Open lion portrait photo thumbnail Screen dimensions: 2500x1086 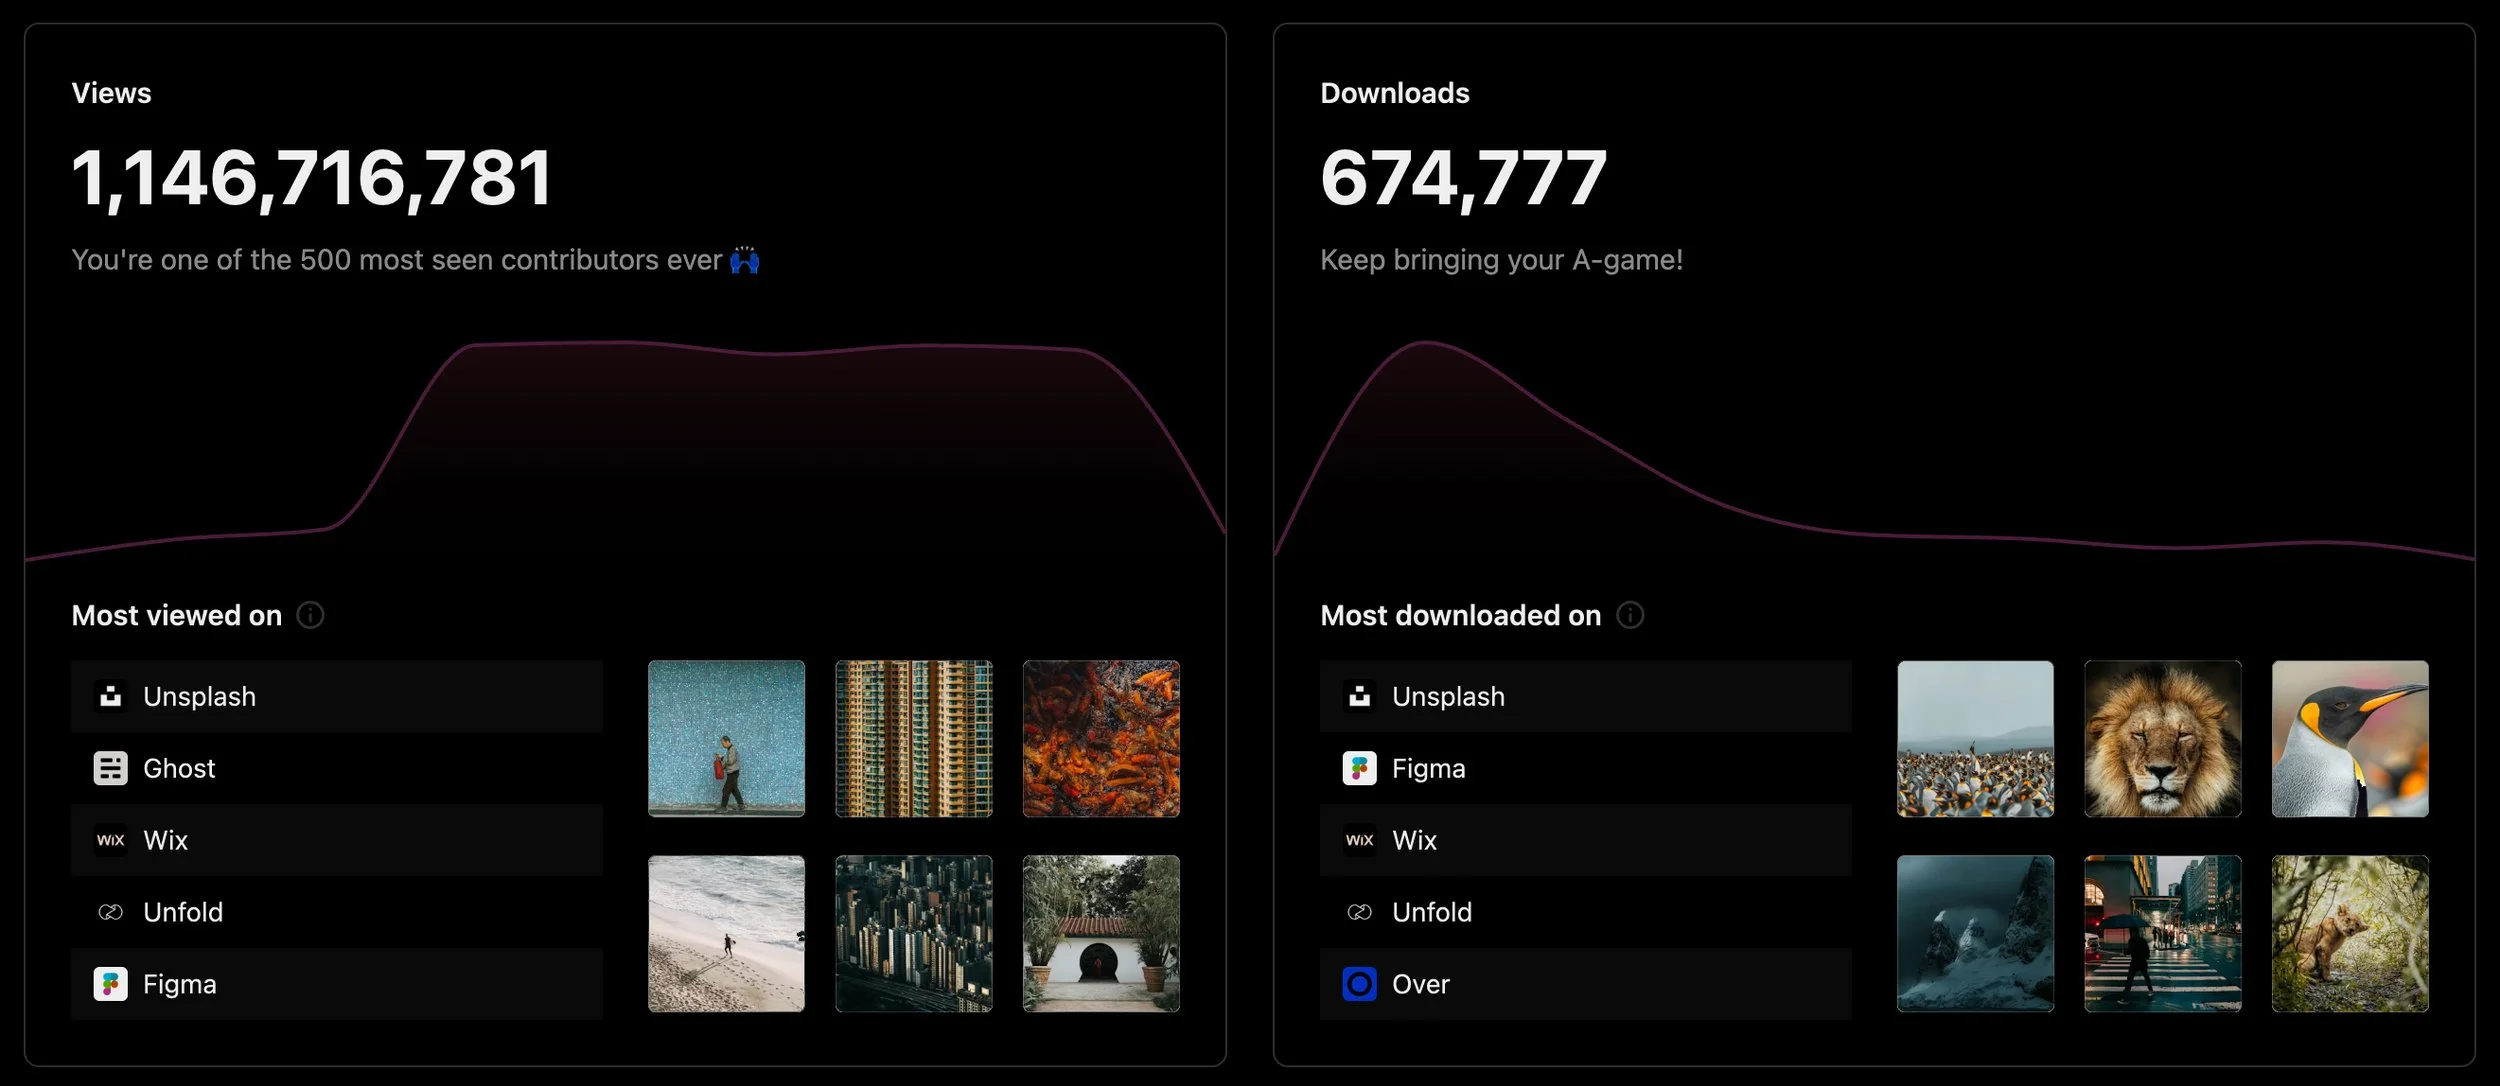[x=2162, y=738]
